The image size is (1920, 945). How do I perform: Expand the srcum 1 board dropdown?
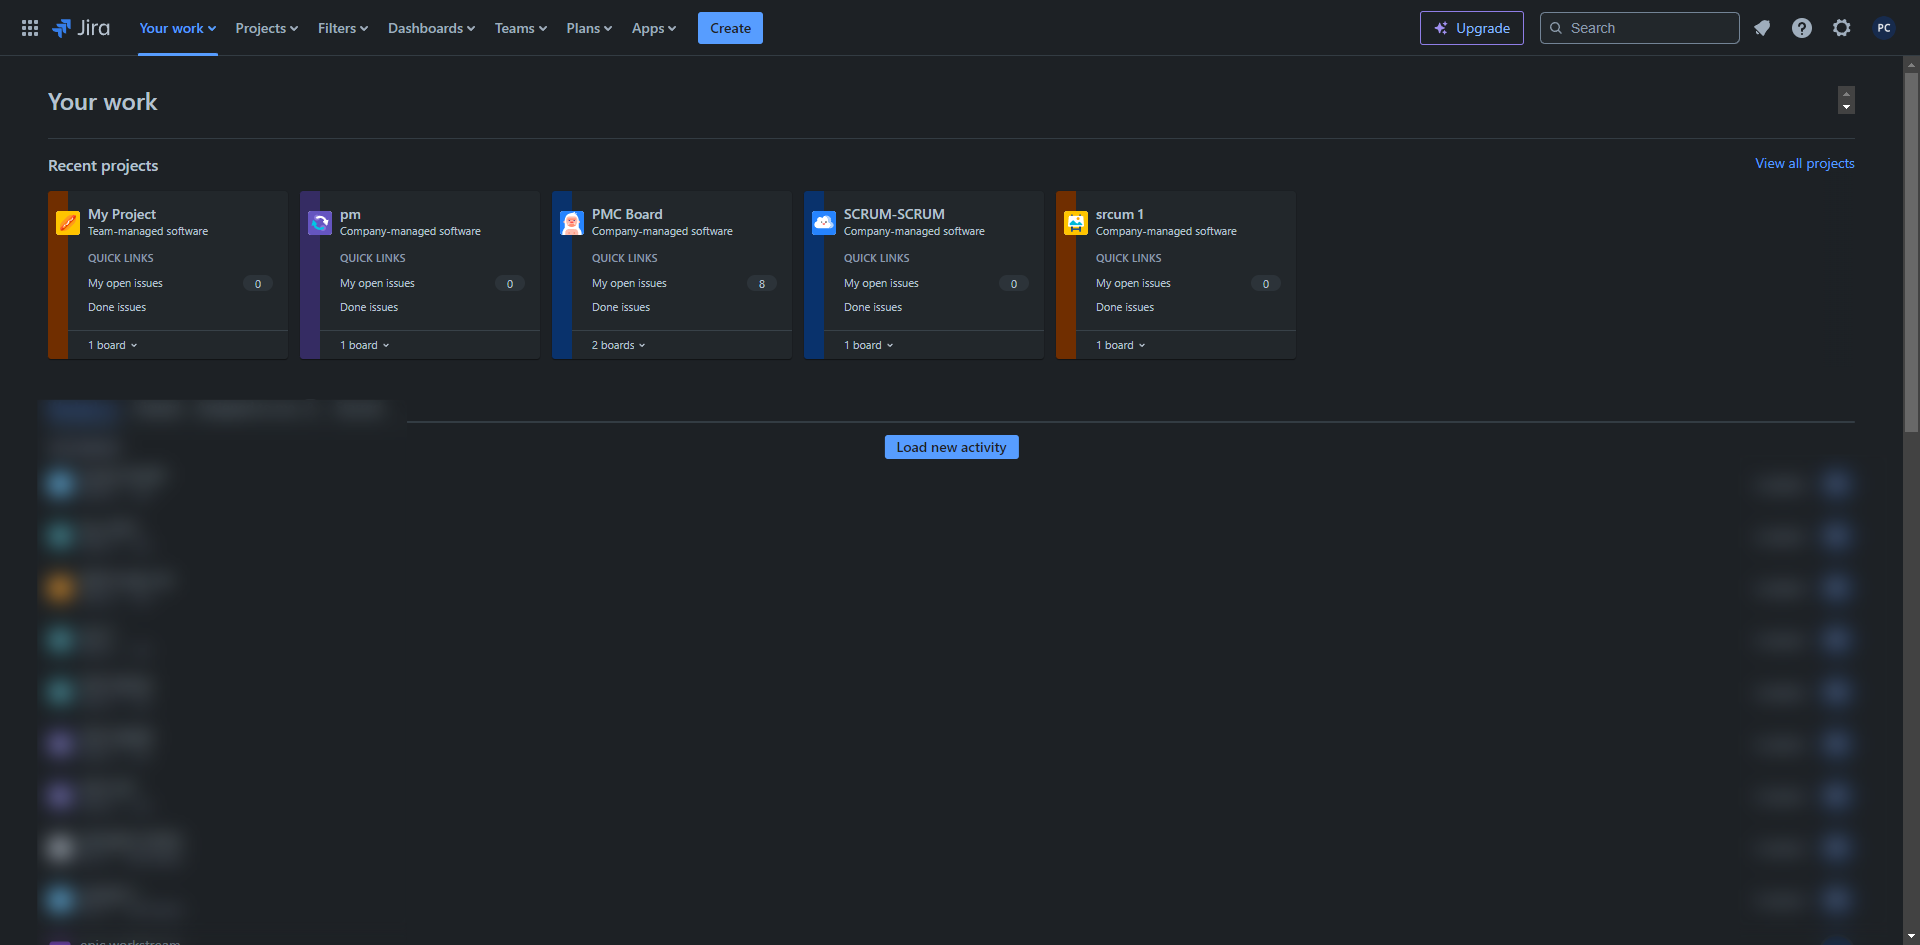click(1121, 345)
